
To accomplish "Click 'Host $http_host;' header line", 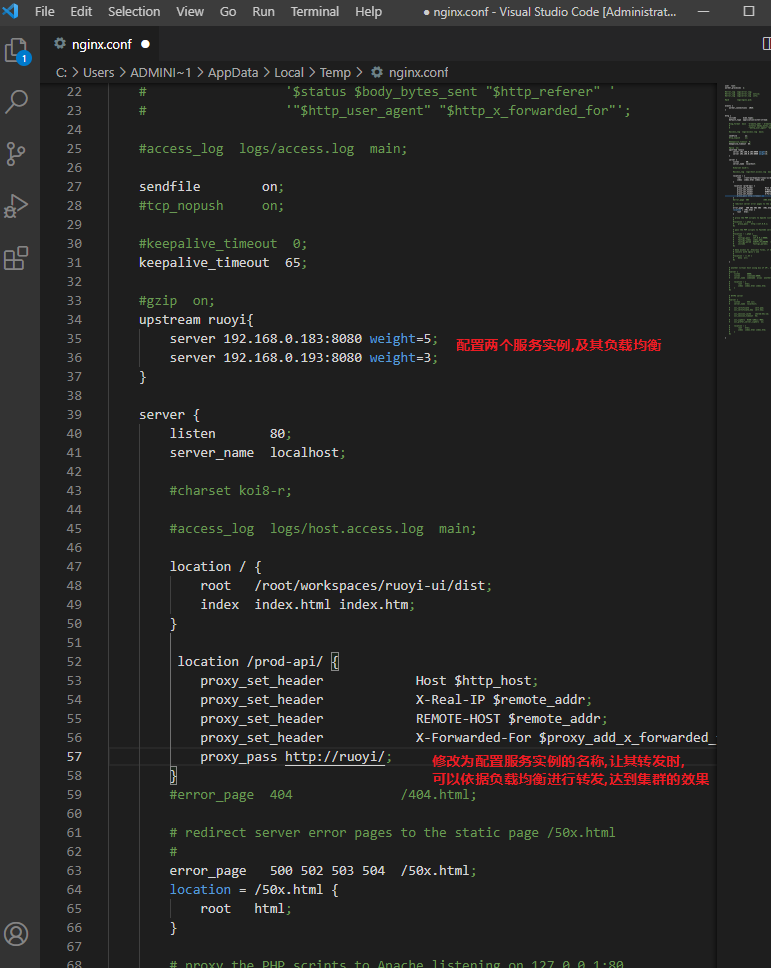I will click(x=369, y=680).
